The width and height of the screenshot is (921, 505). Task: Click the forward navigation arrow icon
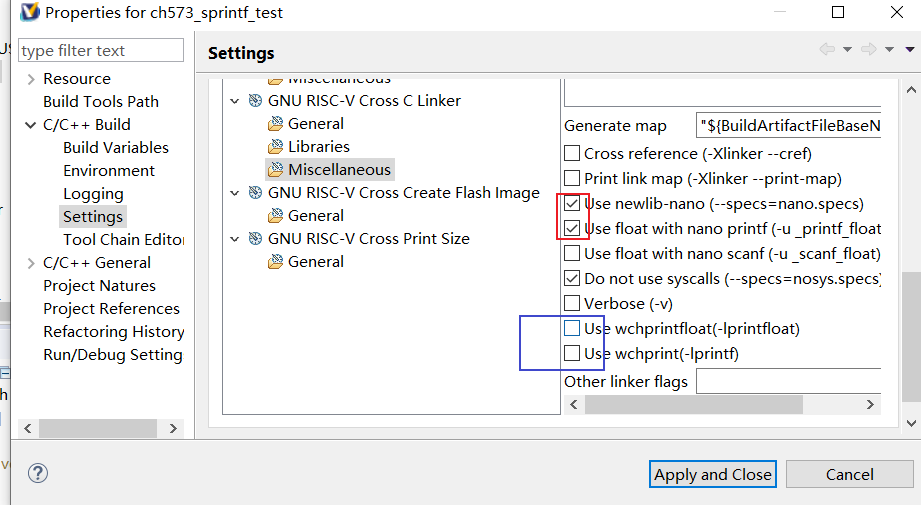click(x=869, y=50)
